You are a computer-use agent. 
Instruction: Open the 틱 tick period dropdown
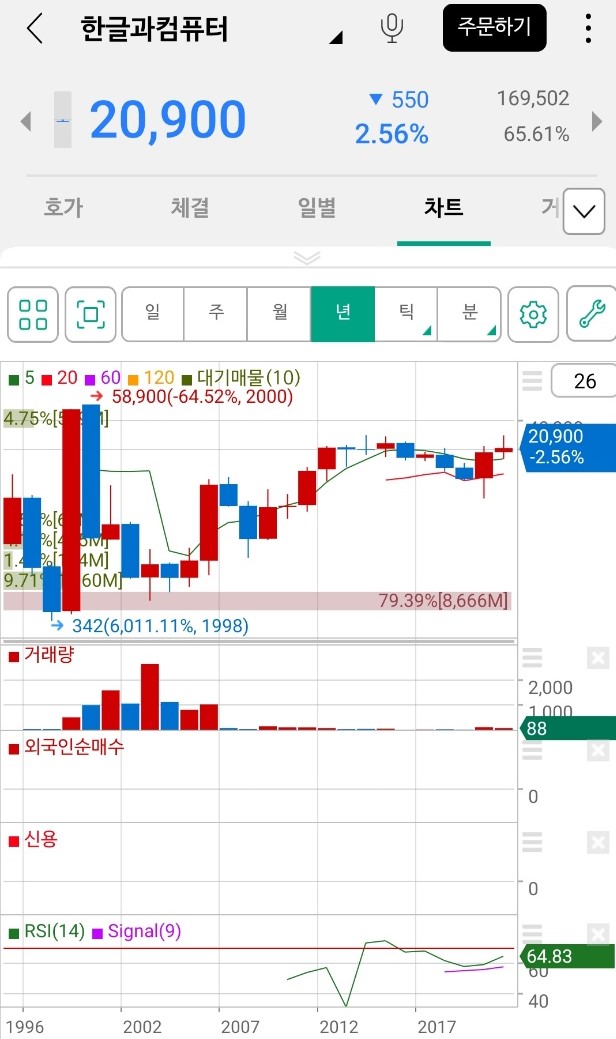(406, 314)
